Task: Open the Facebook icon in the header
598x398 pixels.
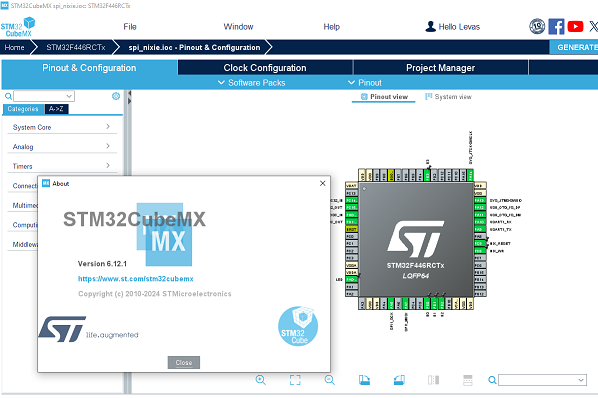Action: 556,27
